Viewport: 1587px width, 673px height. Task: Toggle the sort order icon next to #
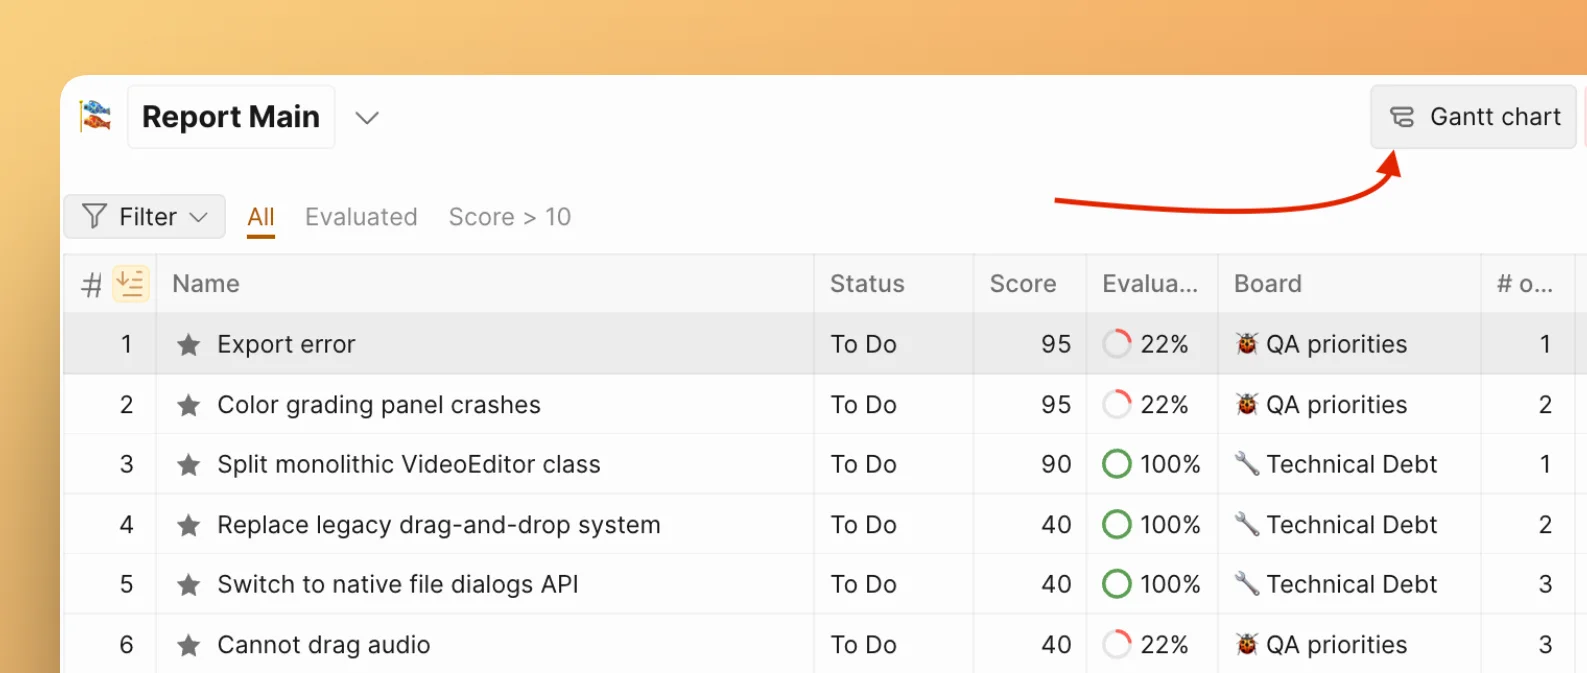click(131, 284)
